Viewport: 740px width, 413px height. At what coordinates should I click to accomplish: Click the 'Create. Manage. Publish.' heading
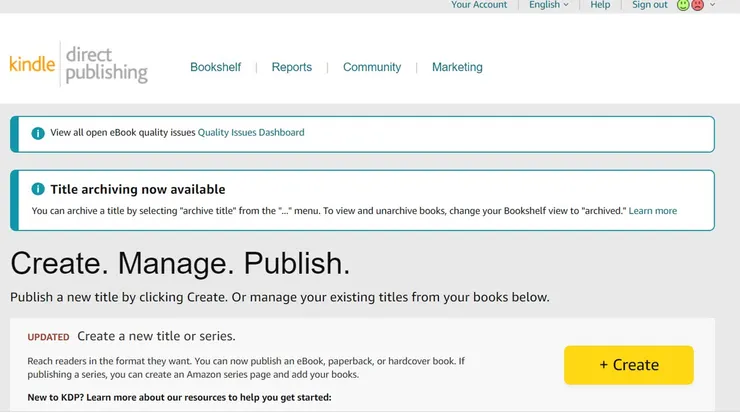click(180, 263)
